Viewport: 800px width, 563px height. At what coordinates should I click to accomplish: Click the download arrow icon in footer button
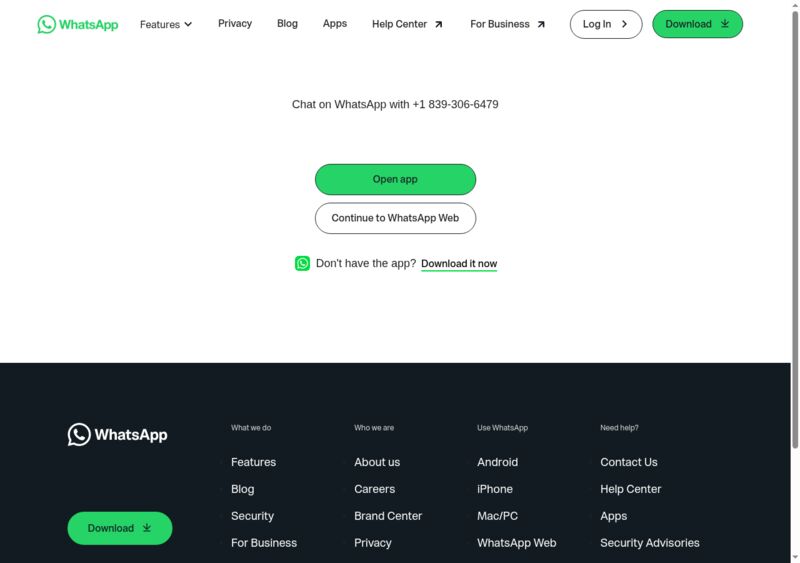pos(147,528)
